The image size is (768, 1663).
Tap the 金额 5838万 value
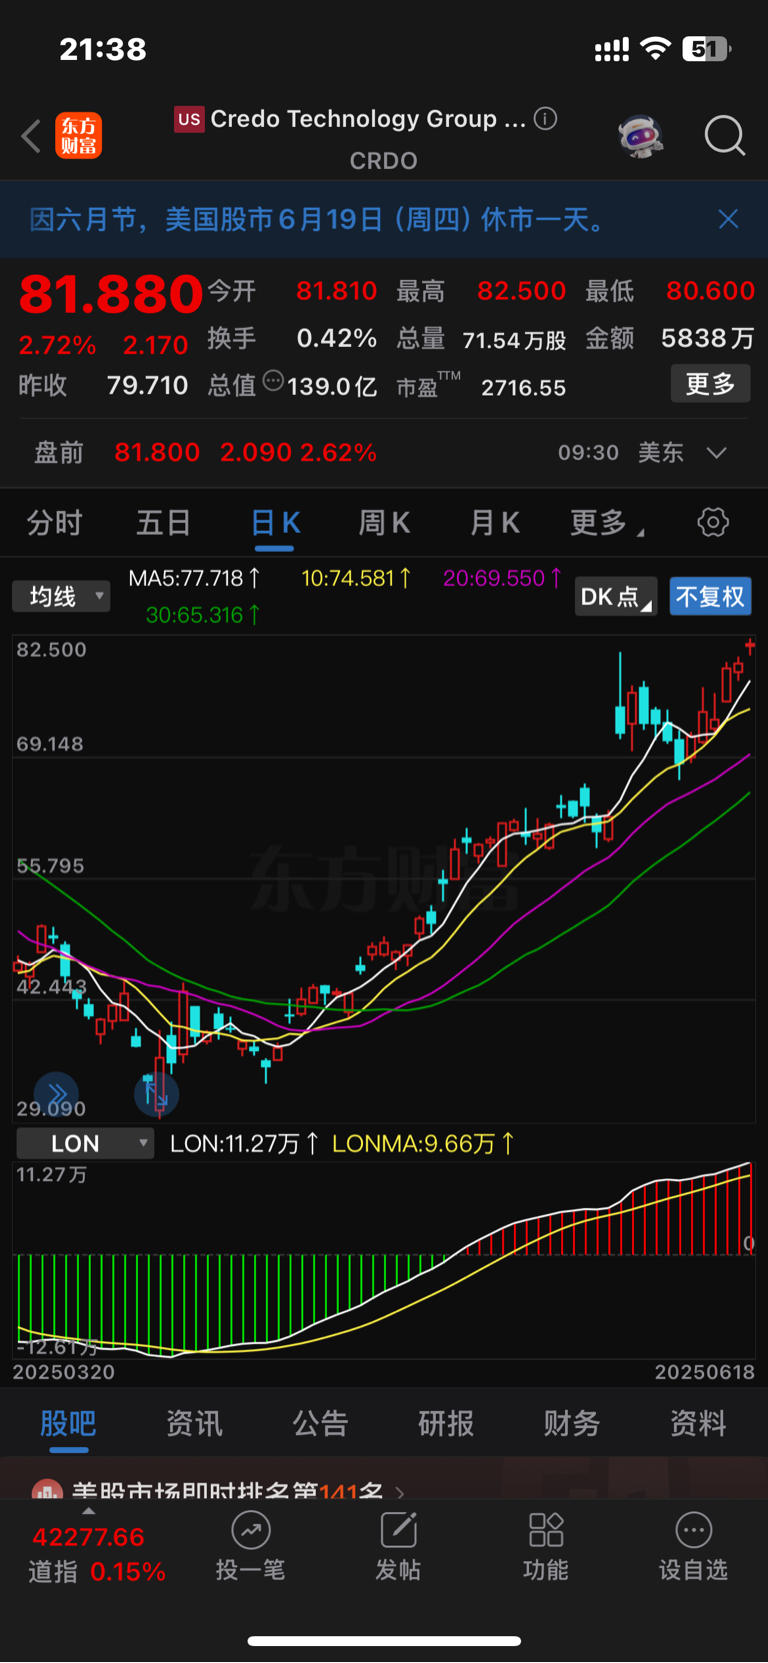coord(707,338)
